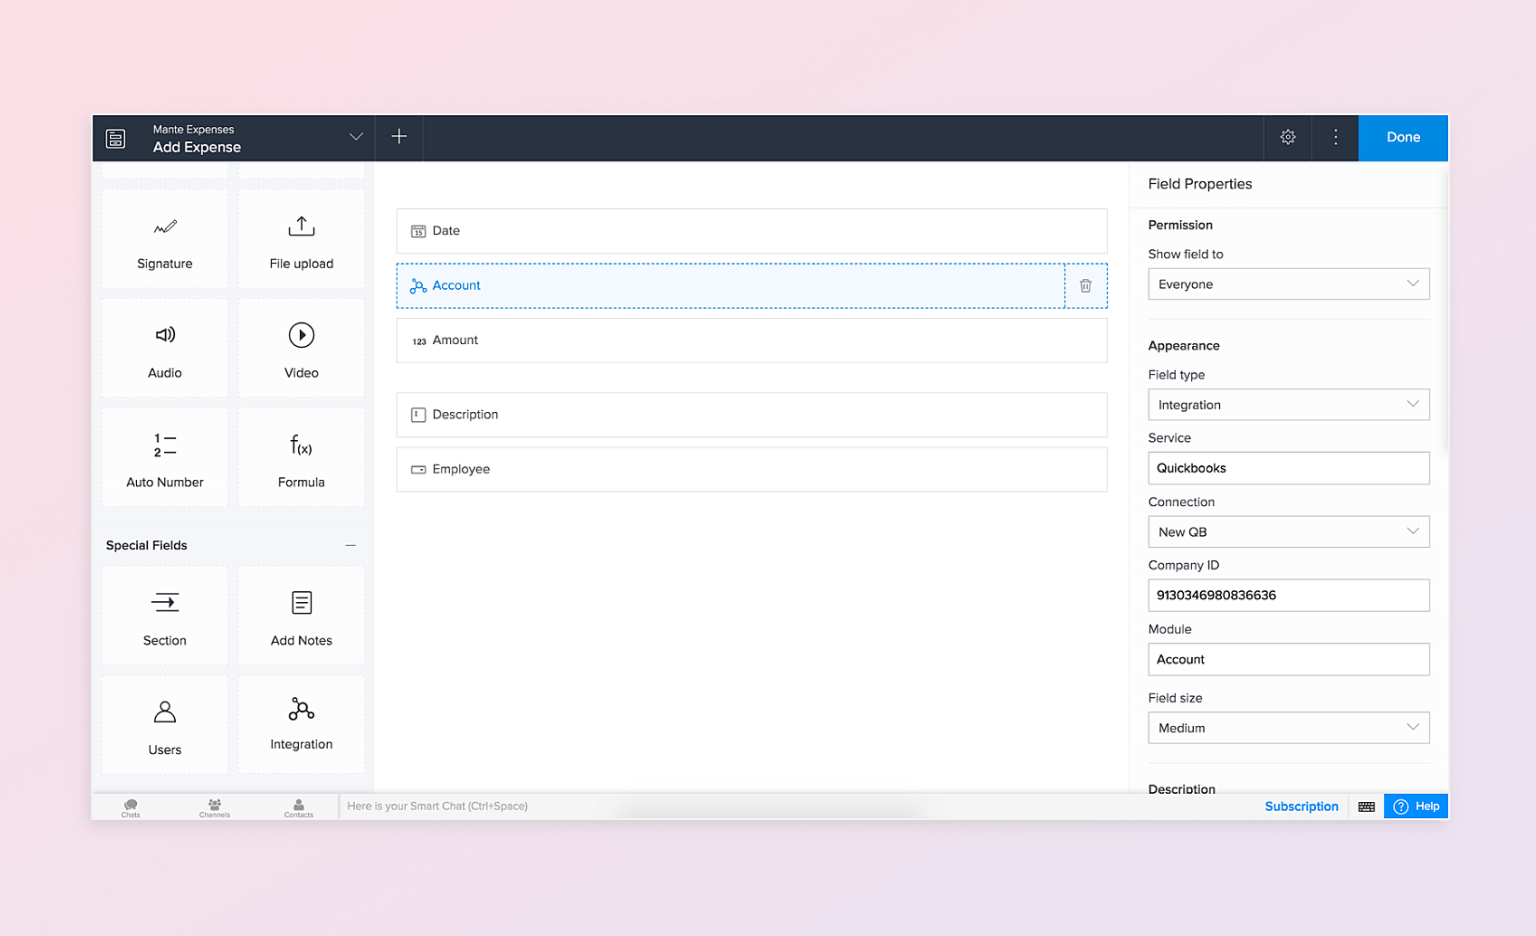Open Channels in bottom bar
This screenshot has height=936, width=1536.
point(215,807)
